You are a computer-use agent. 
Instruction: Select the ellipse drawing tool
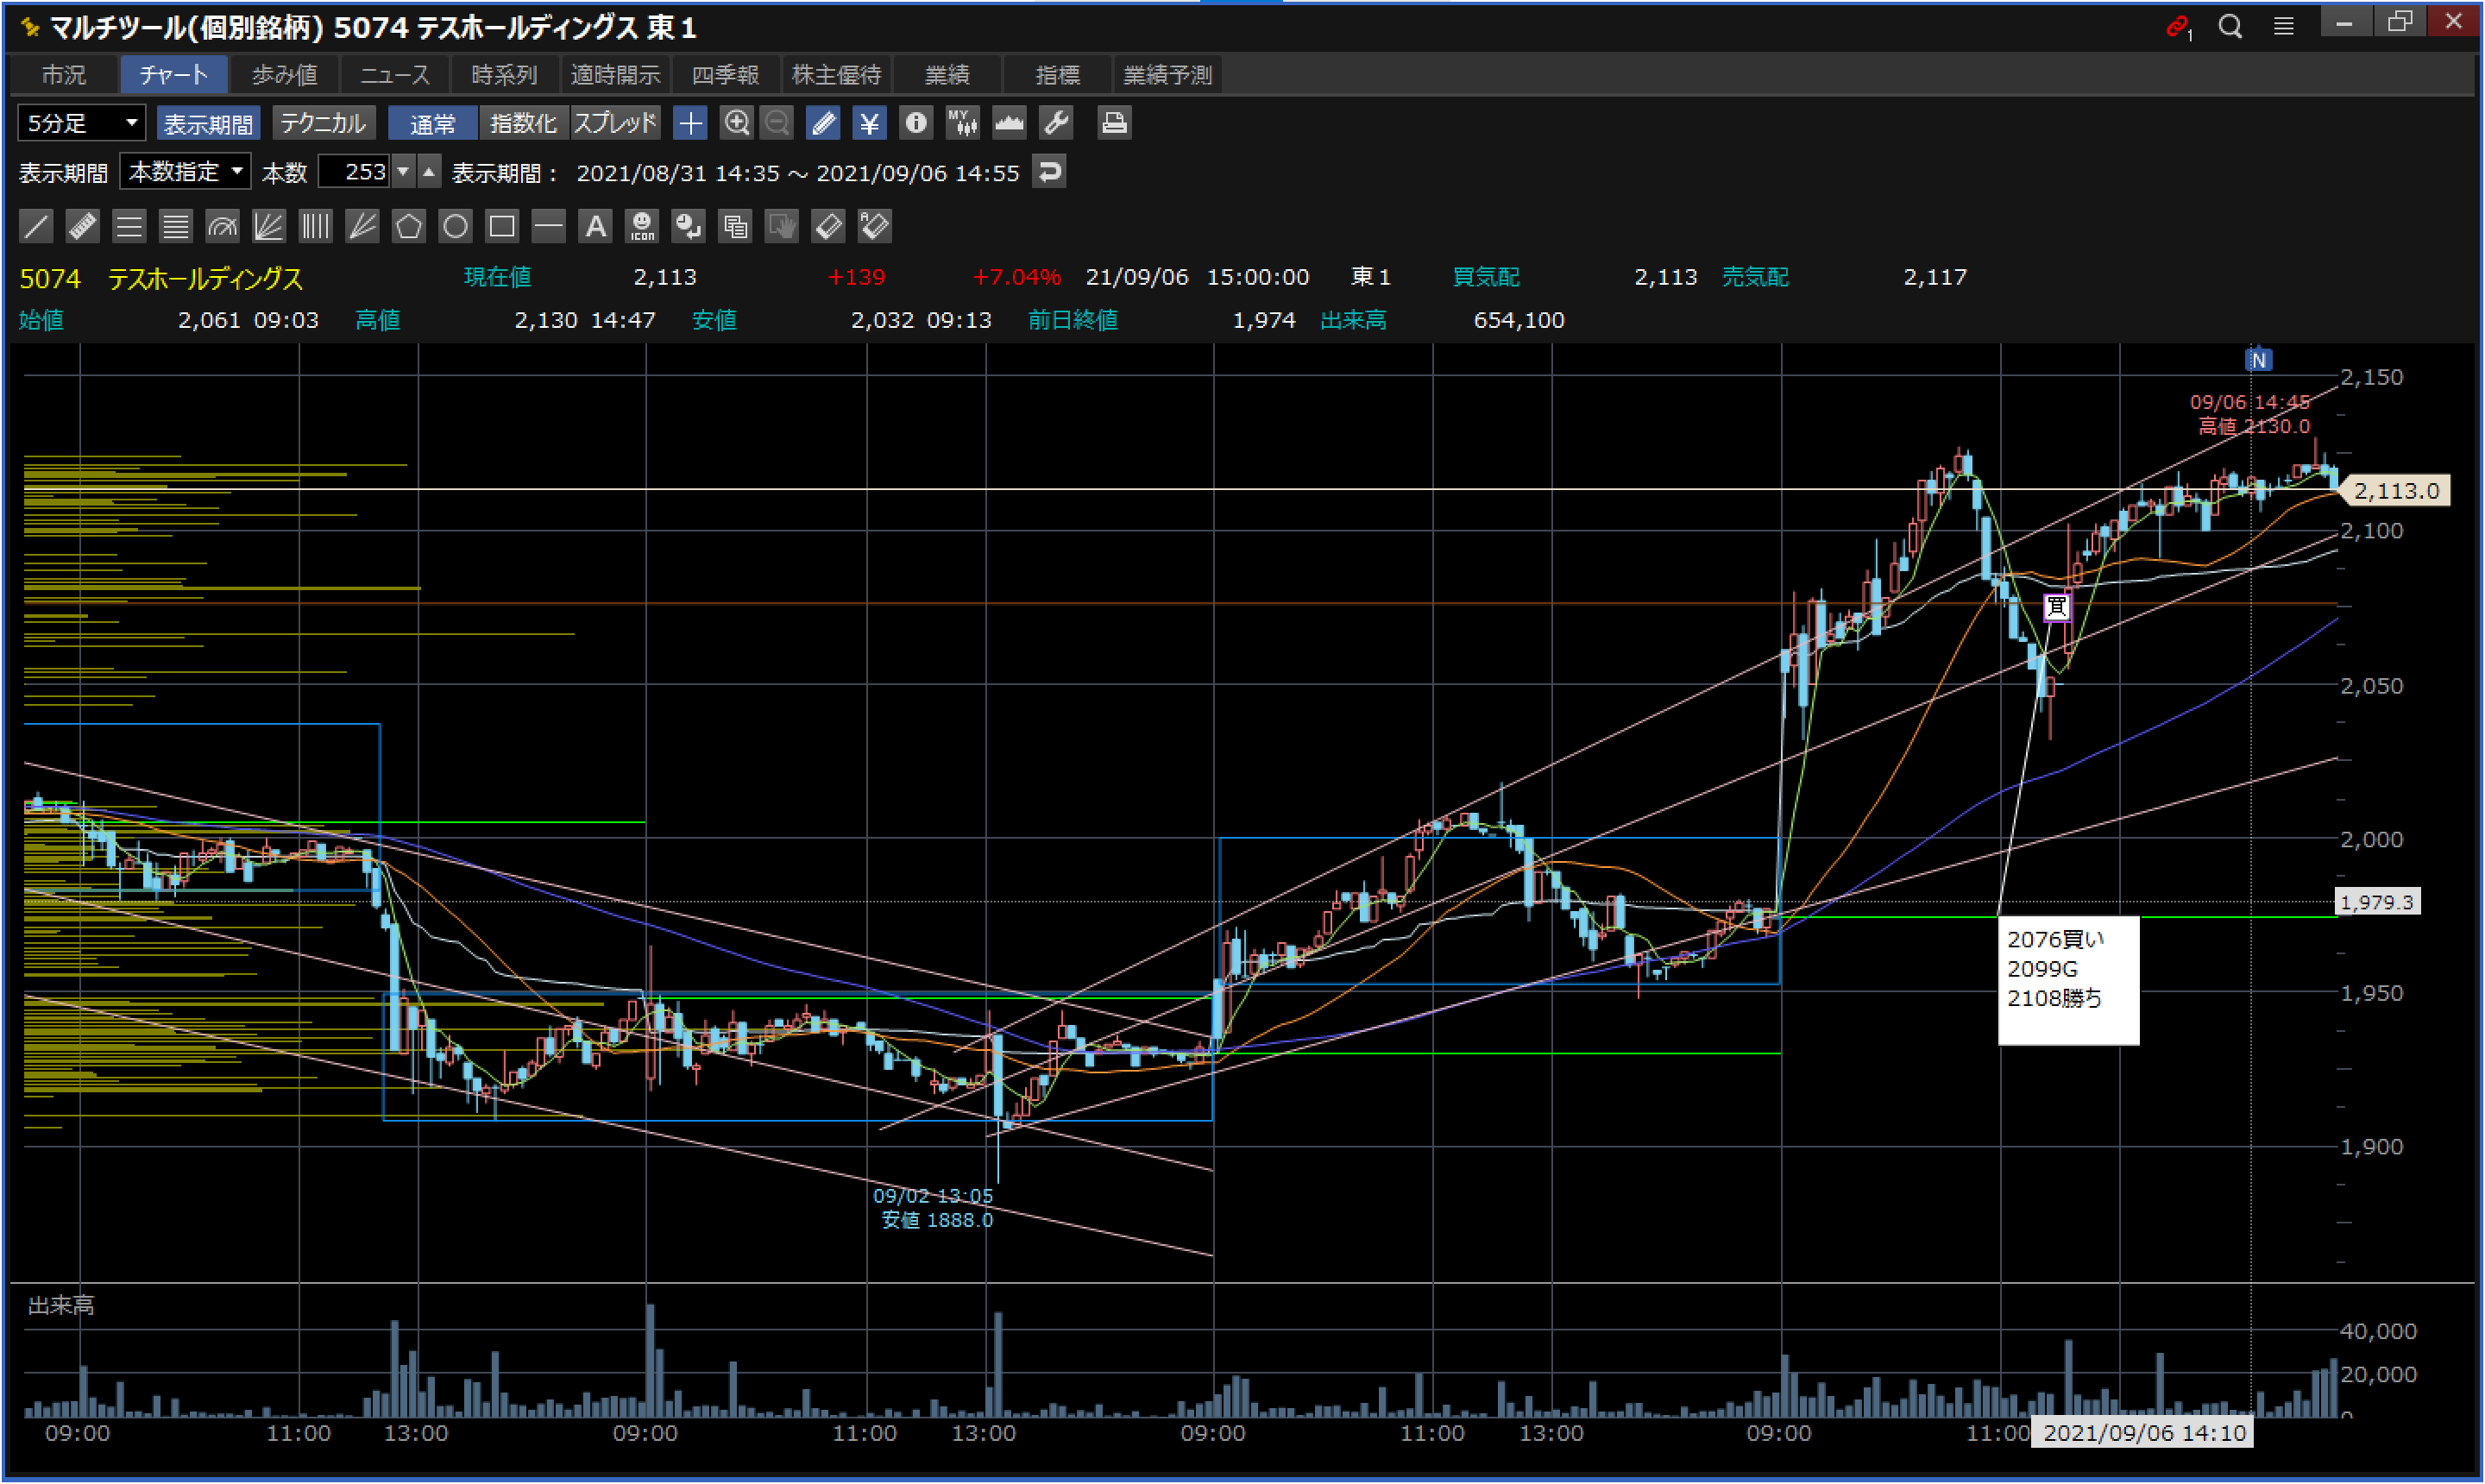point(455,226)
